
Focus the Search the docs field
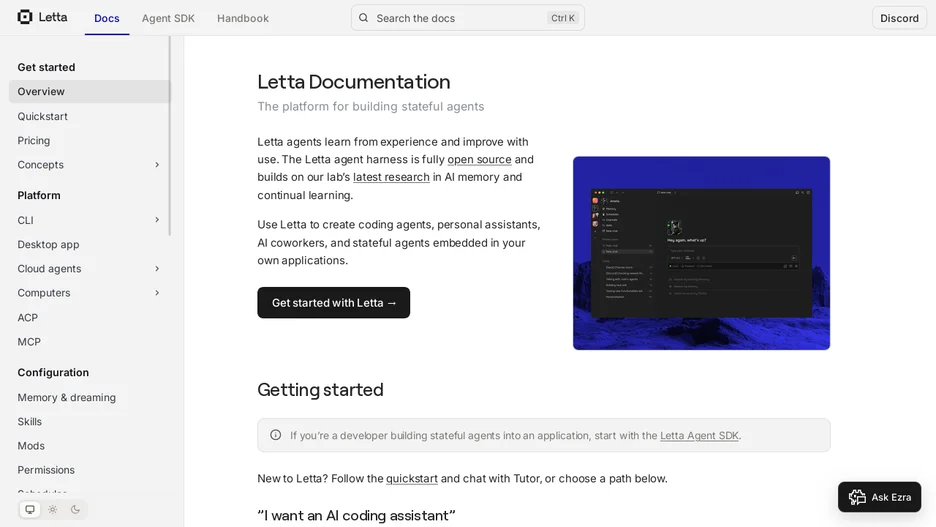tap(467, 18)
